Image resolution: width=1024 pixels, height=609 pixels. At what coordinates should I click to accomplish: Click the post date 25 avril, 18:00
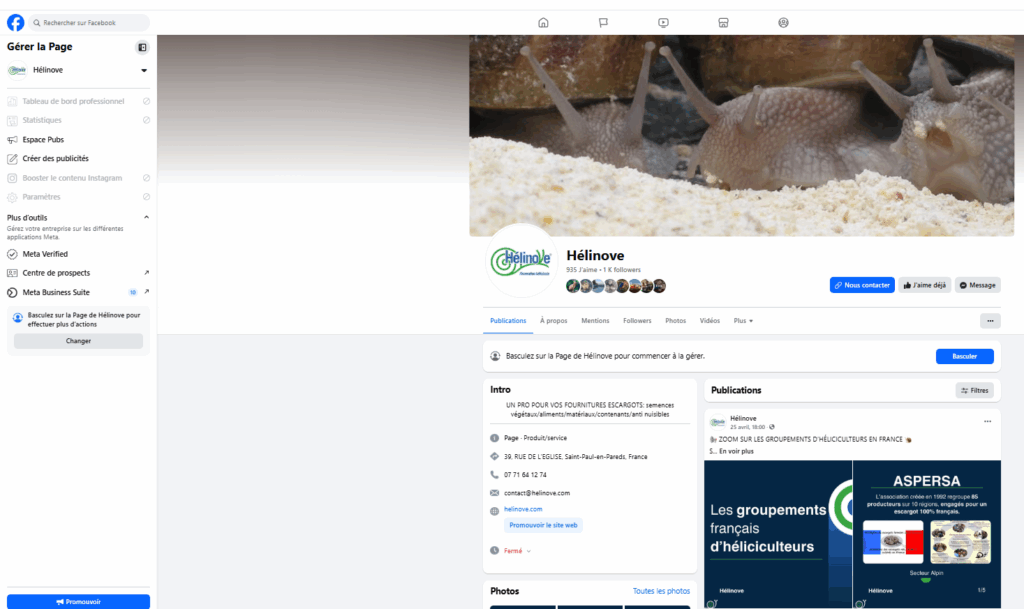(747, 428)
